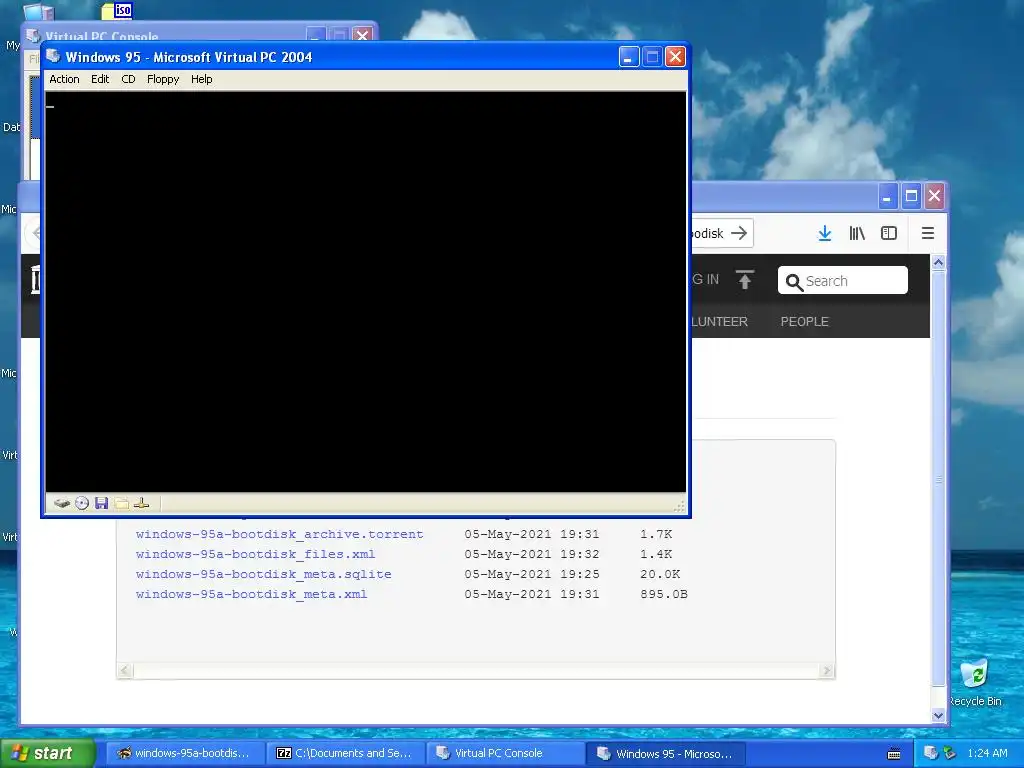Image resolution: width=1024 pixels, height=768 pixels.
Task: Open windows-95a-bootdisk_archive.torrent link
Action: point(280,534)
